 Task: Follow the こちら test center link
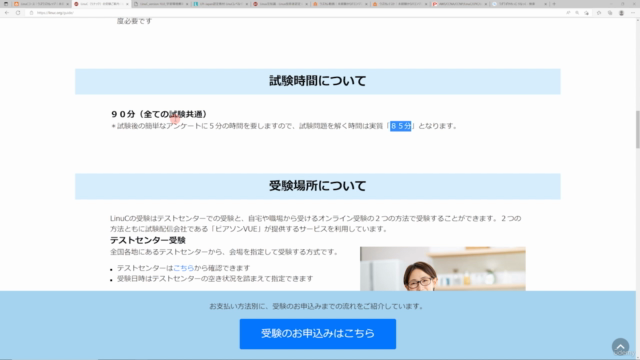[183, 268]
